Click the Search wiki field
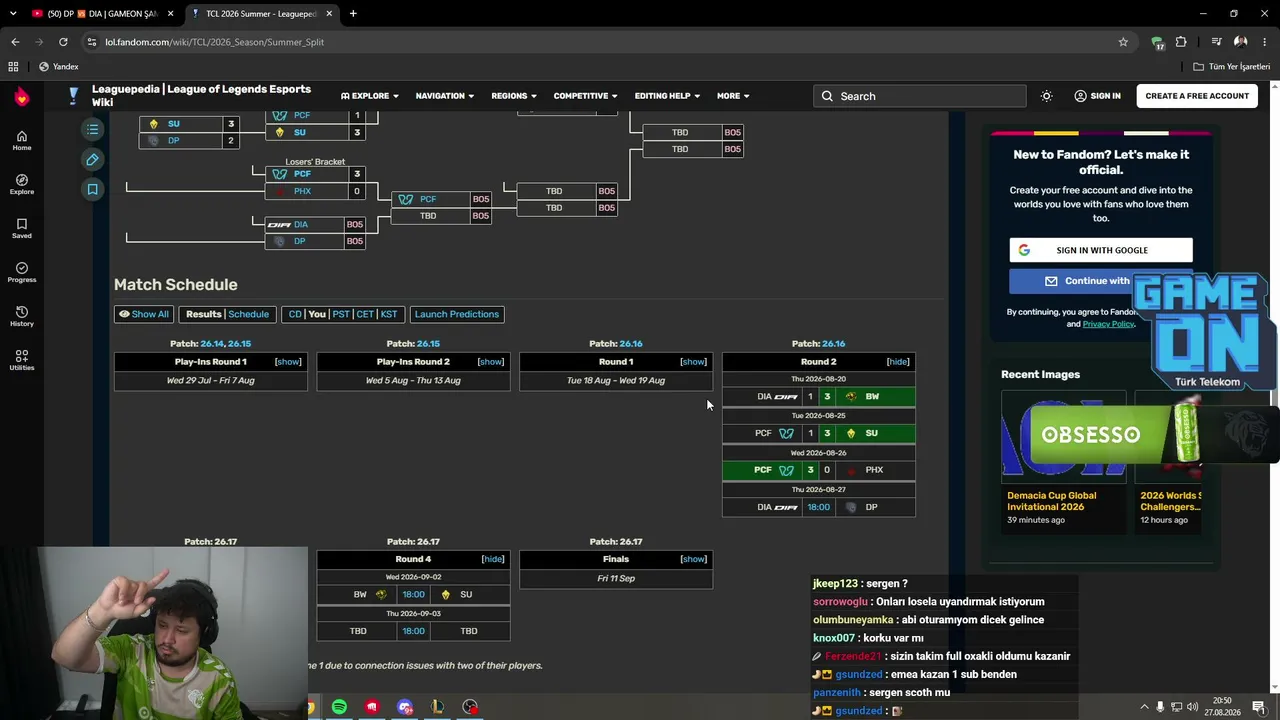This screenshot has height=720, width=1280. (x=919, y=96)
